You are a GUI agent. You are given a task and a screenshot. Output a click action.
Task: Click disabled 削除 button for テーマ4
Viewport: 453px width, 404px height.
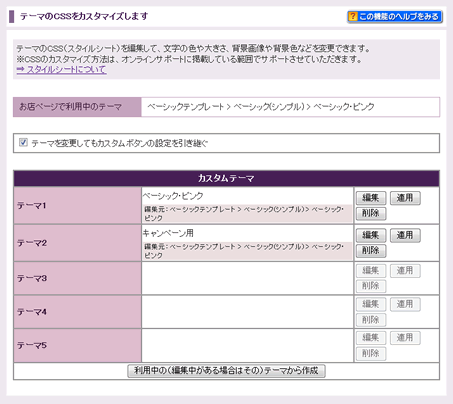point(371,320)
